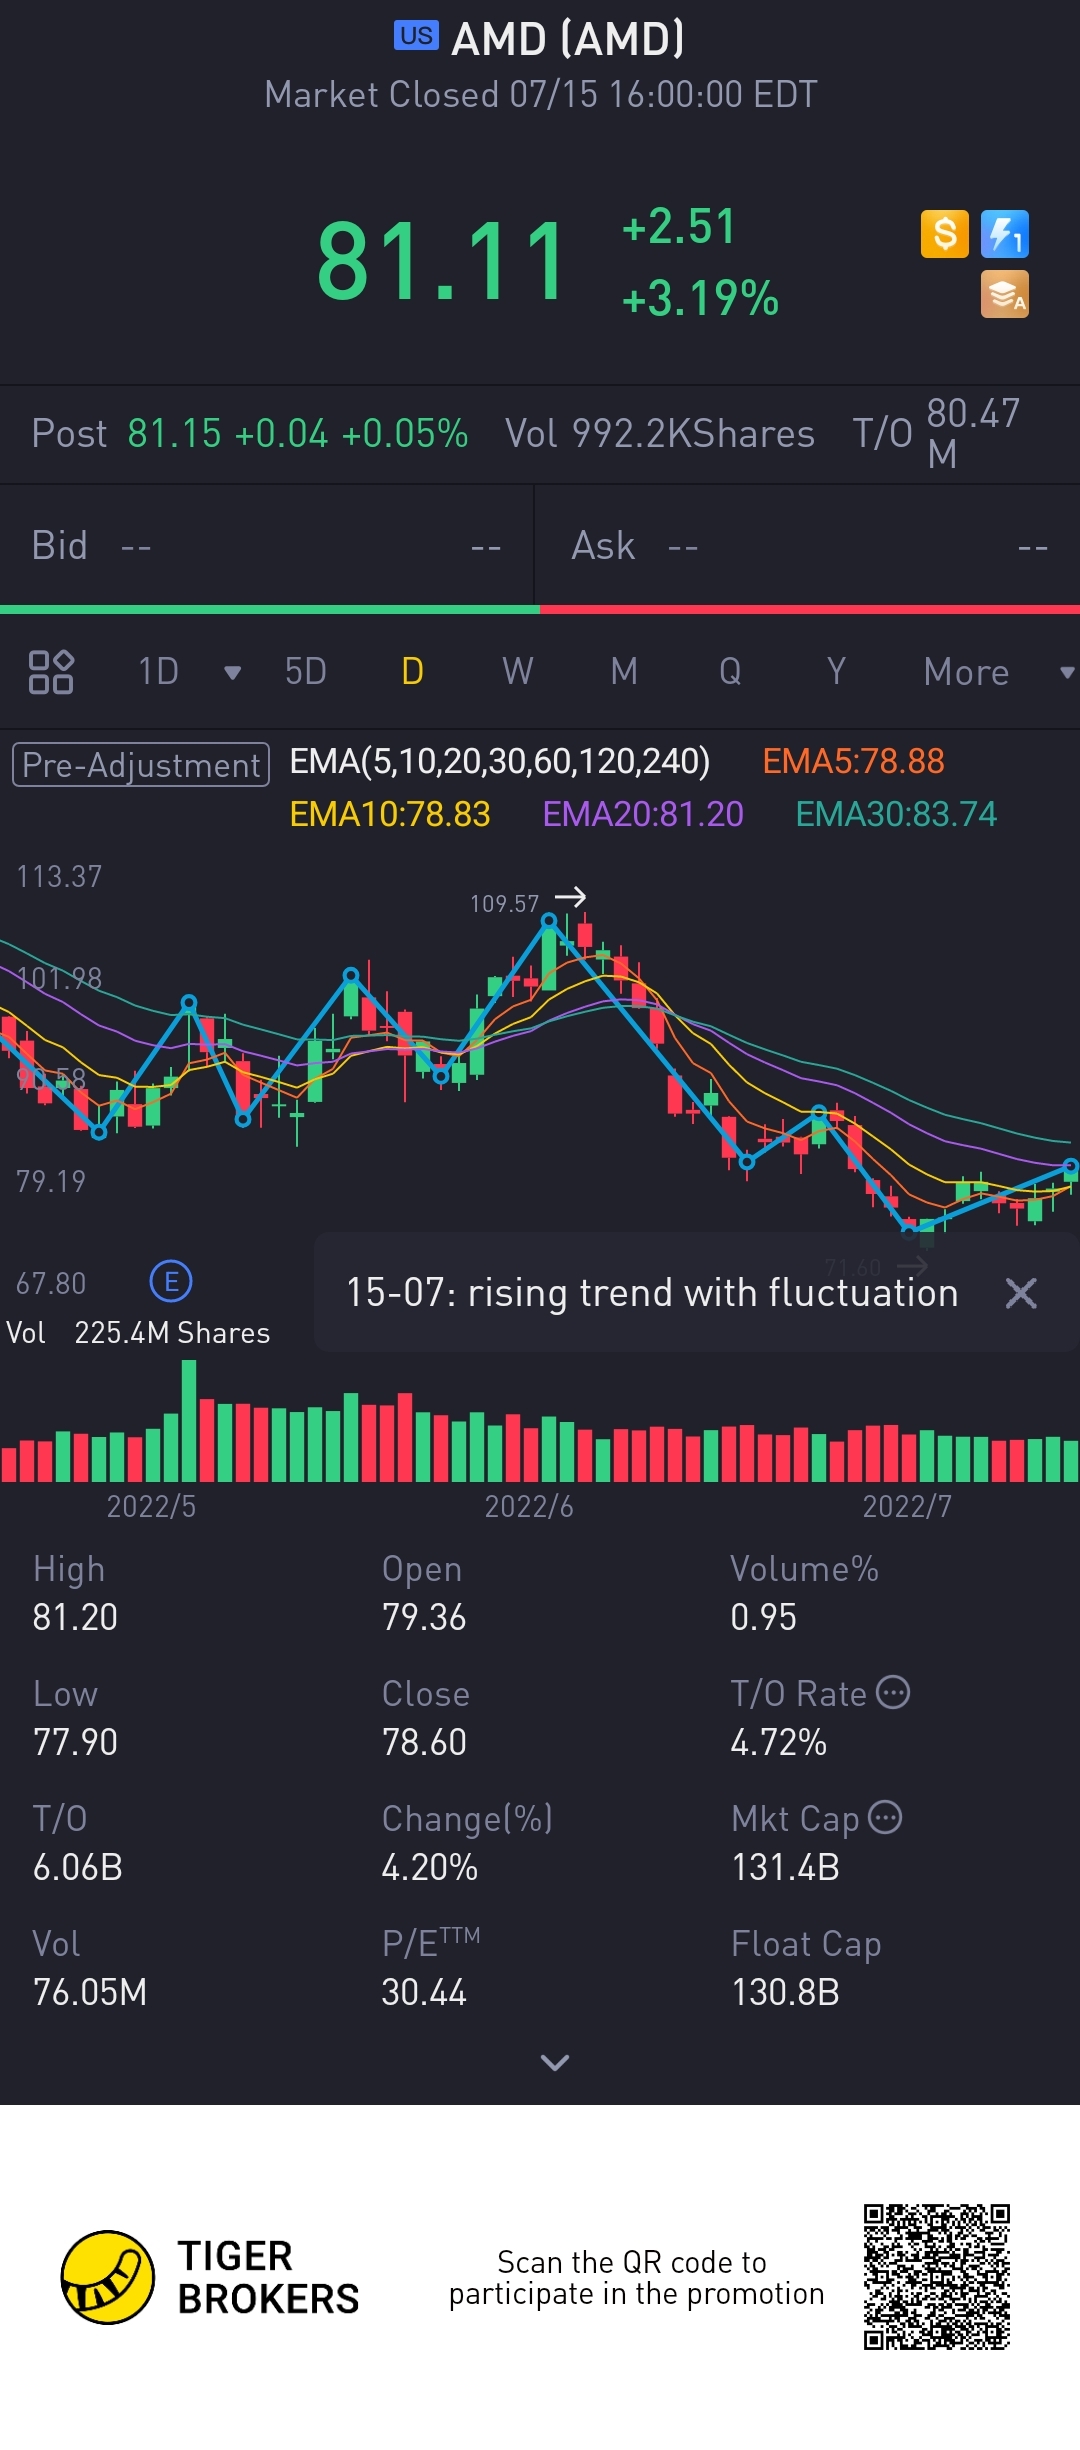1080x2450 pixels.
Task: Tap the +3.19% change value
Action: click(700, 298)
